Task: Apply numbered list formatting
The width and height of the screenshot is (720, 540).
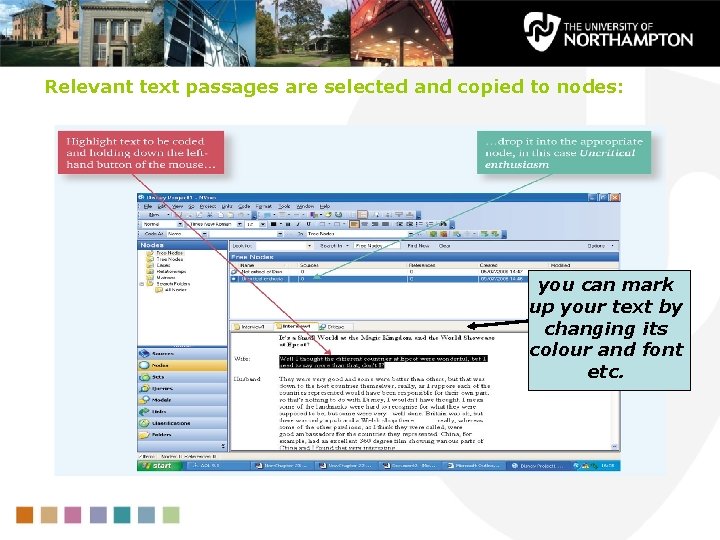Action: pyautogui.click(x=430, y=224)
